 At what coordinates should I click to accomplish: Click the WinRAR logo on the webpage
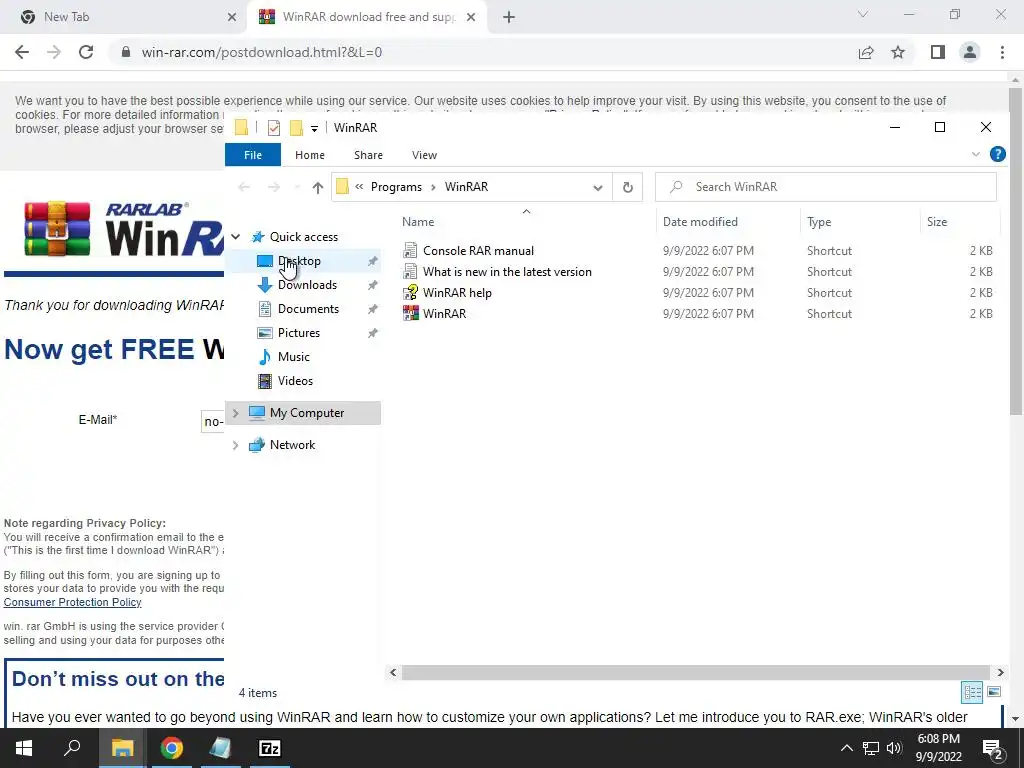[x=124, y=229]
